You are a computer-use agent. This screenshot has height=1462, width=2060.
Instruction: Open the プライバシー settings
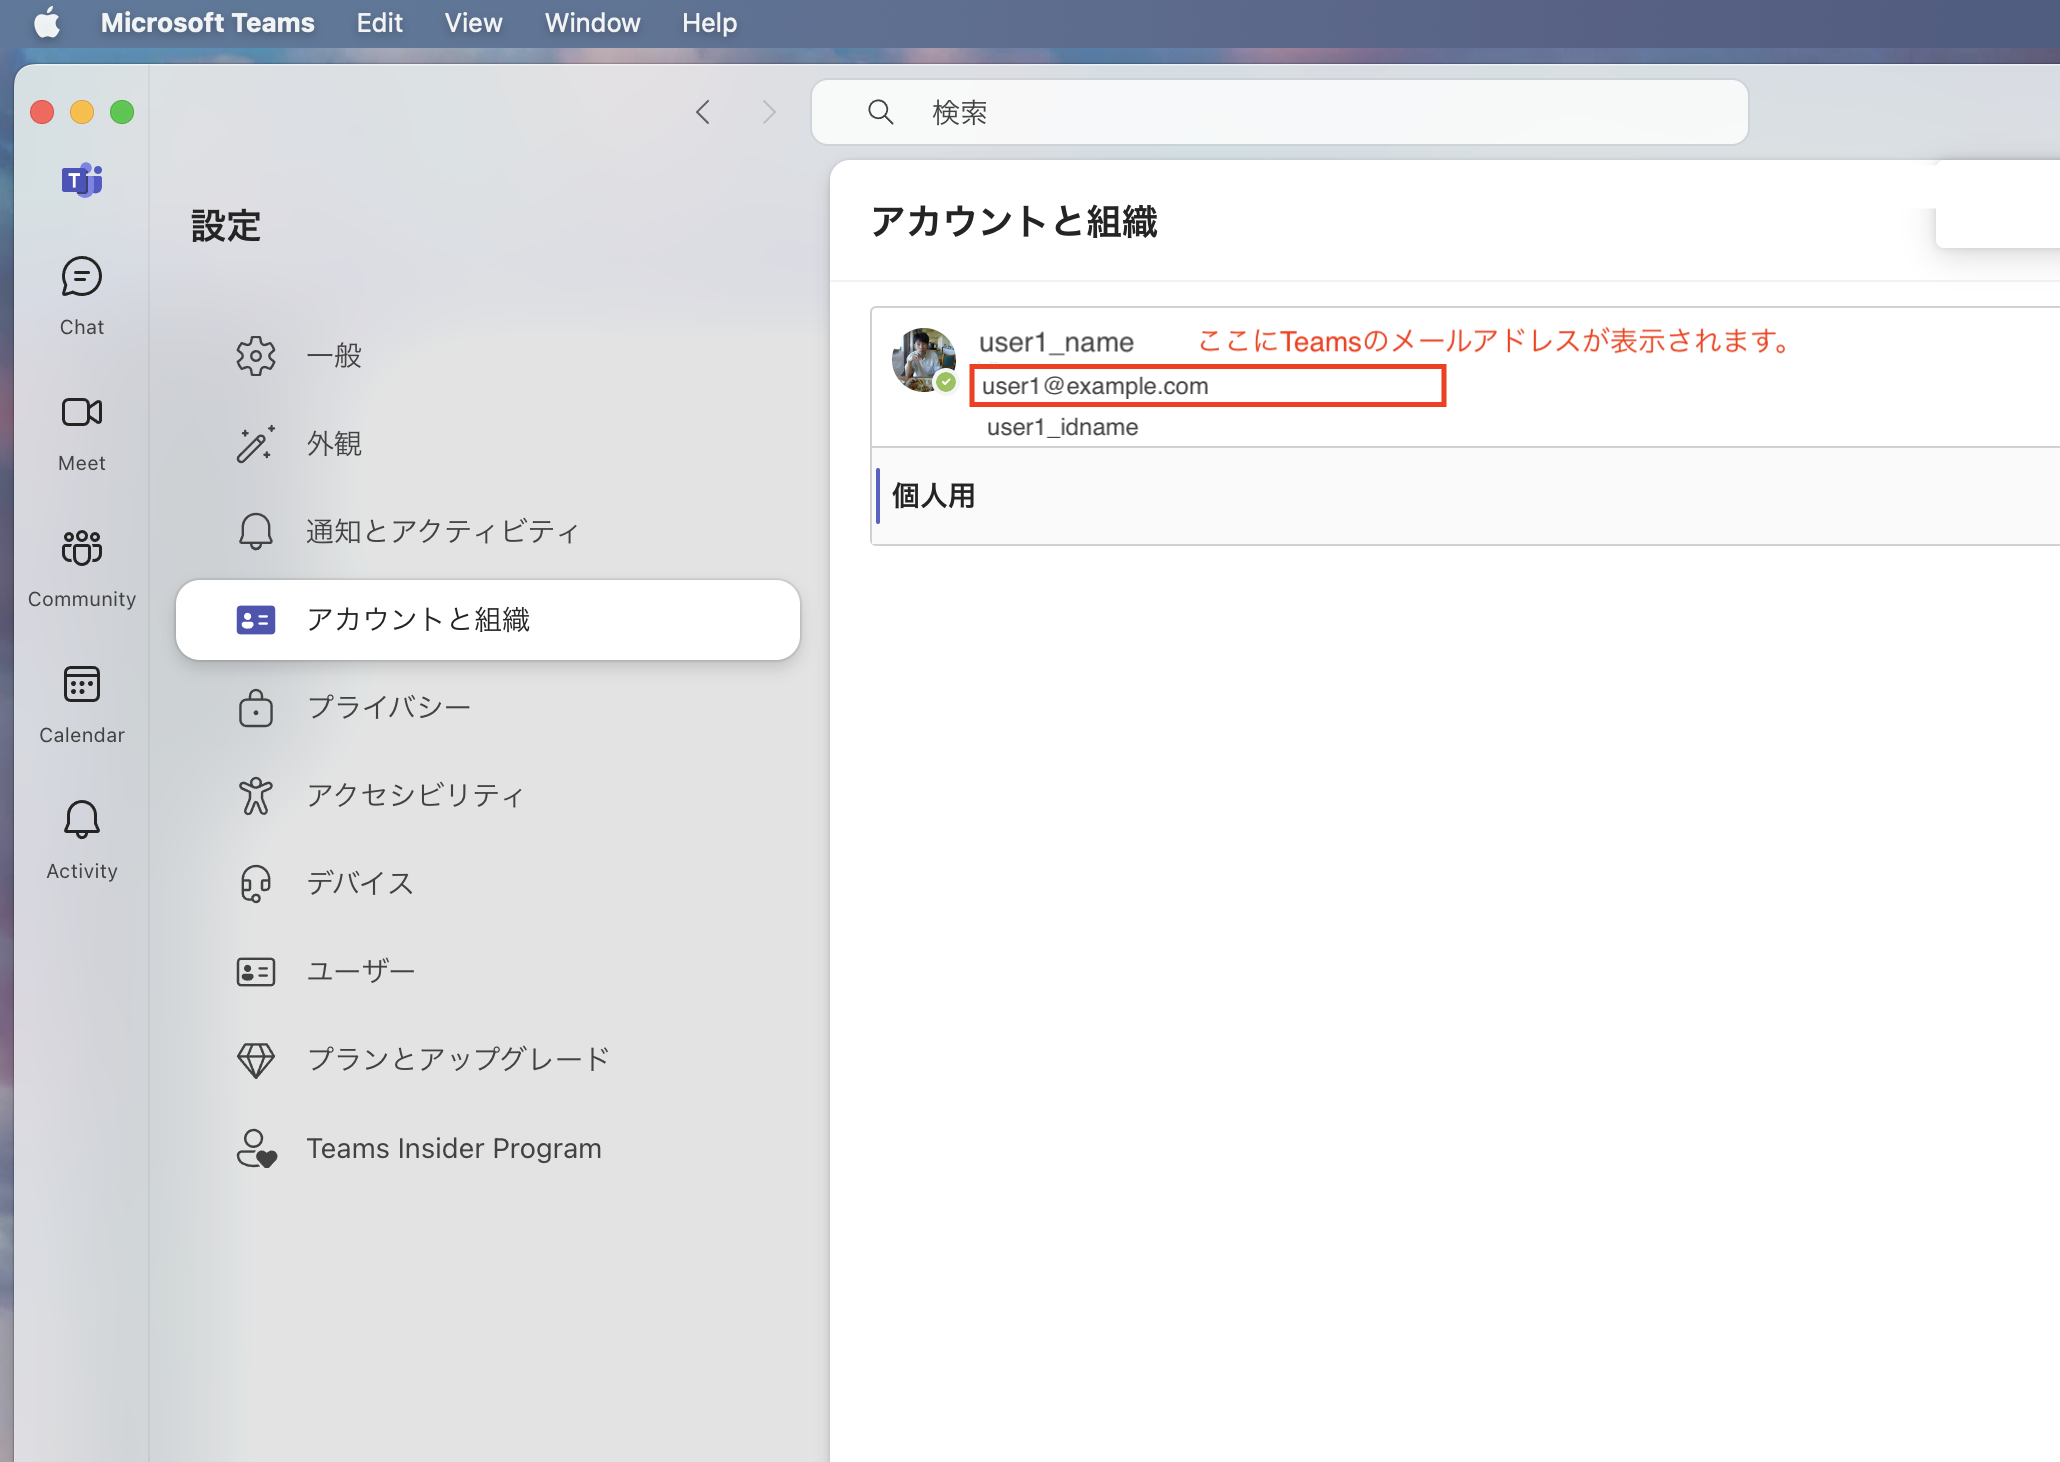(488, 708)
